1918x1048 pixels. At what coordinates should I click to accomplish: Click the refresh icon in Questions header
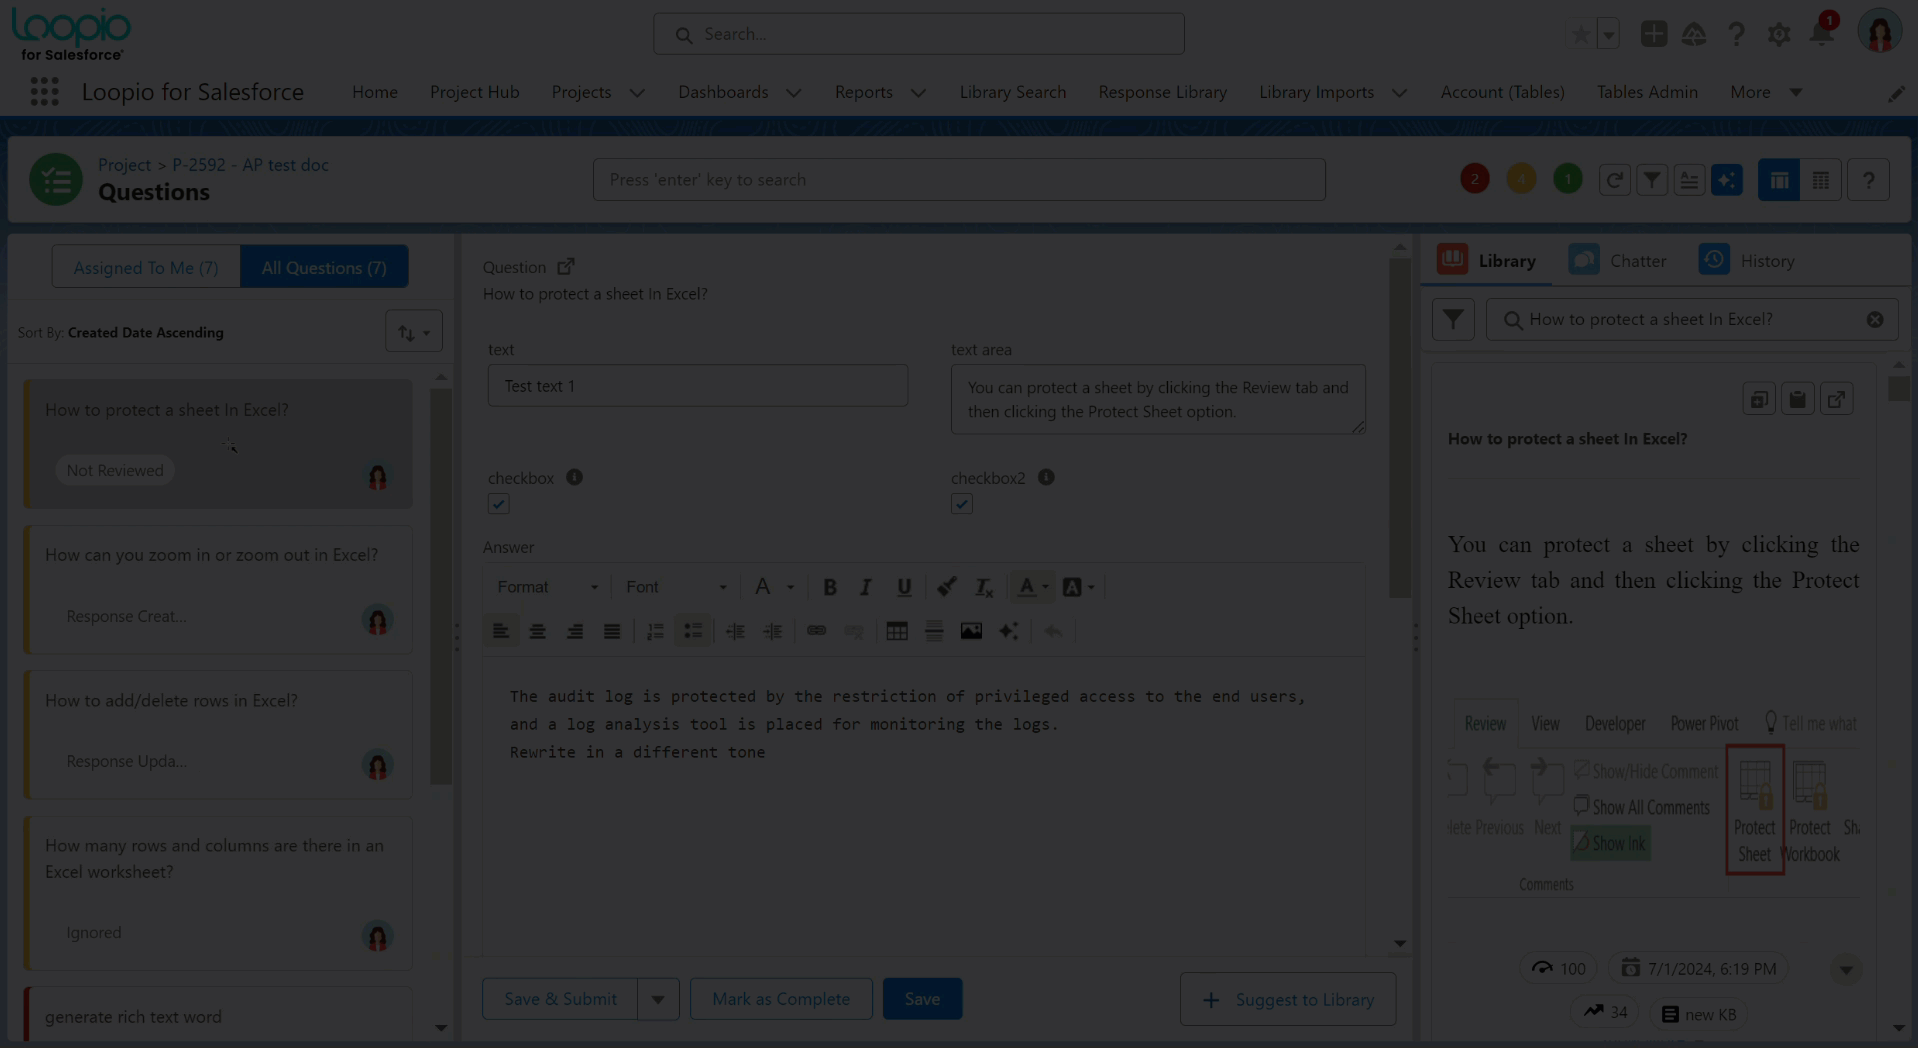1614,180
